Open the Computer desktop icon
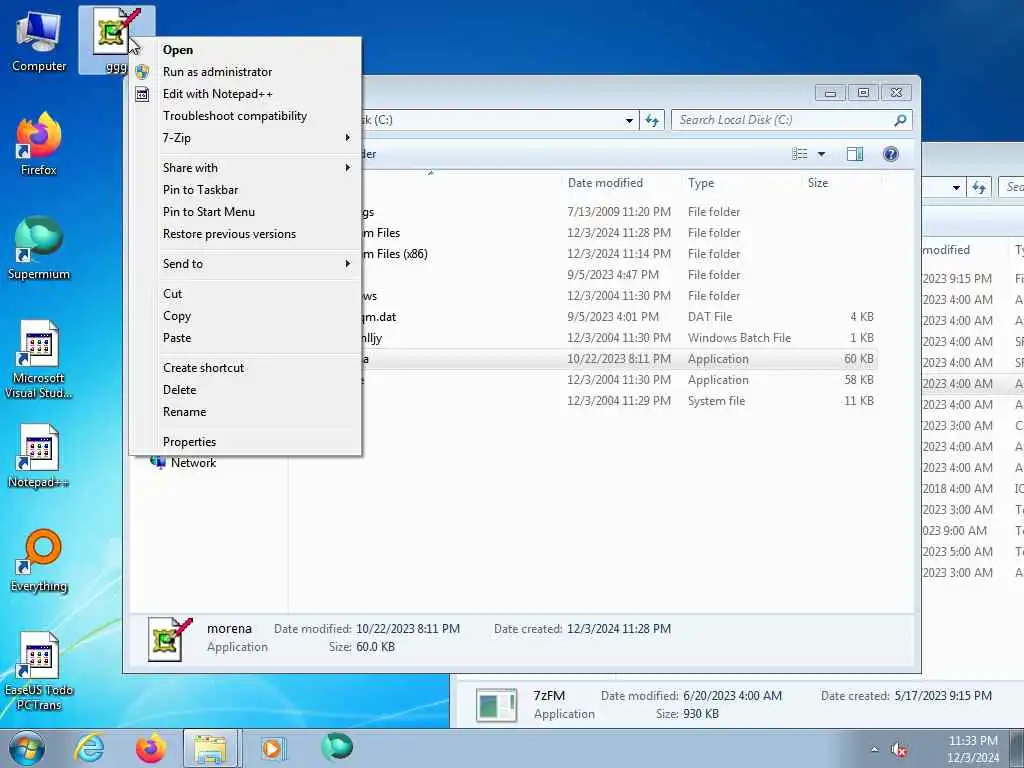Viewport: 1024px width, 768px height. coord(39,41)
